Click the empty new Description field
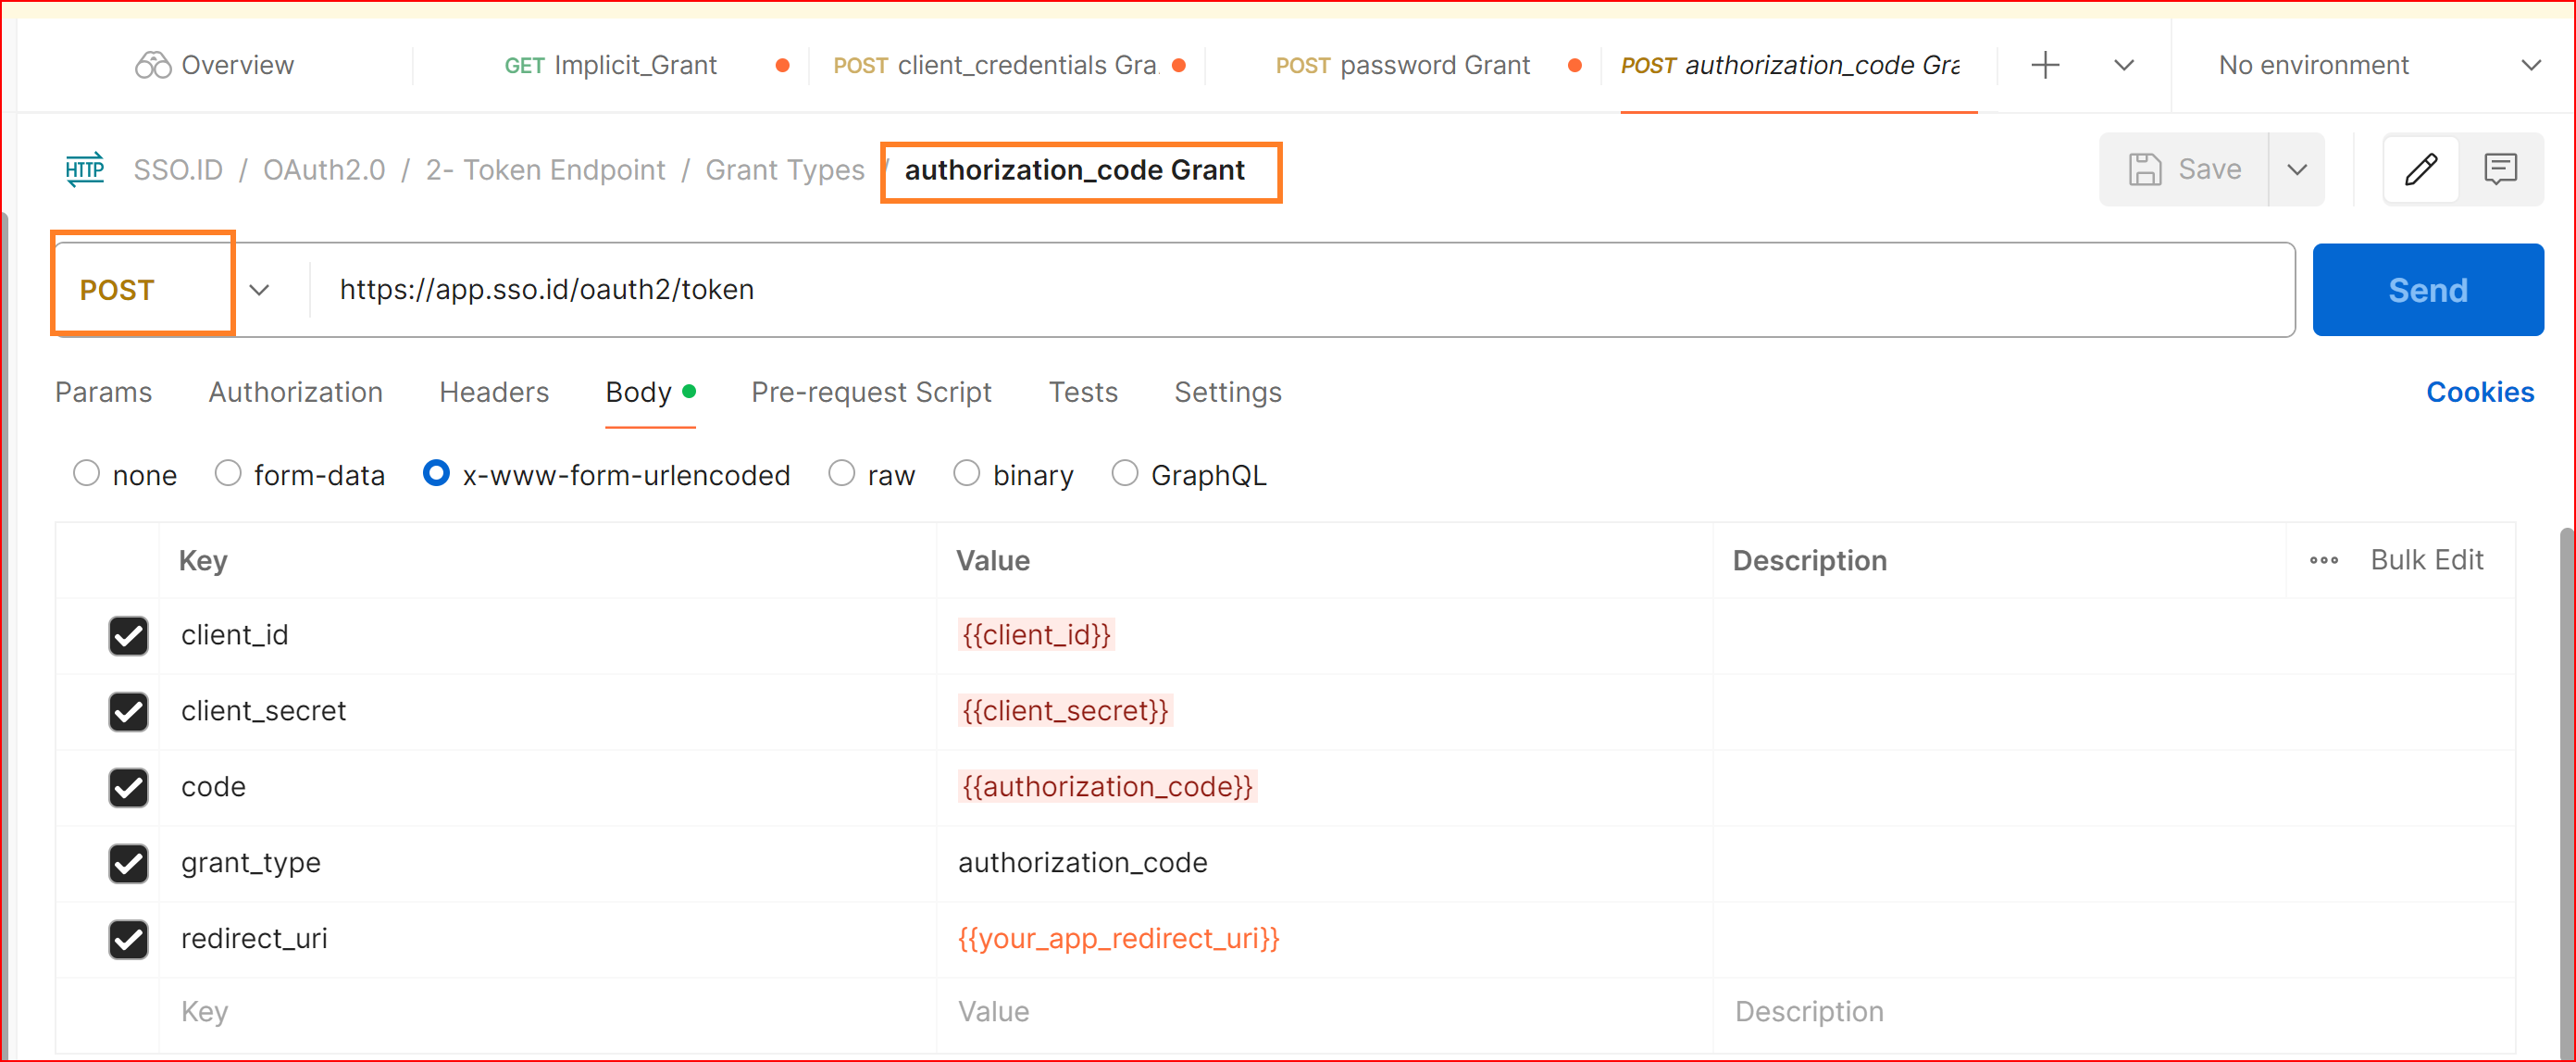This screenshot has width=2576, height=1062. (x=2114, y=1013)
